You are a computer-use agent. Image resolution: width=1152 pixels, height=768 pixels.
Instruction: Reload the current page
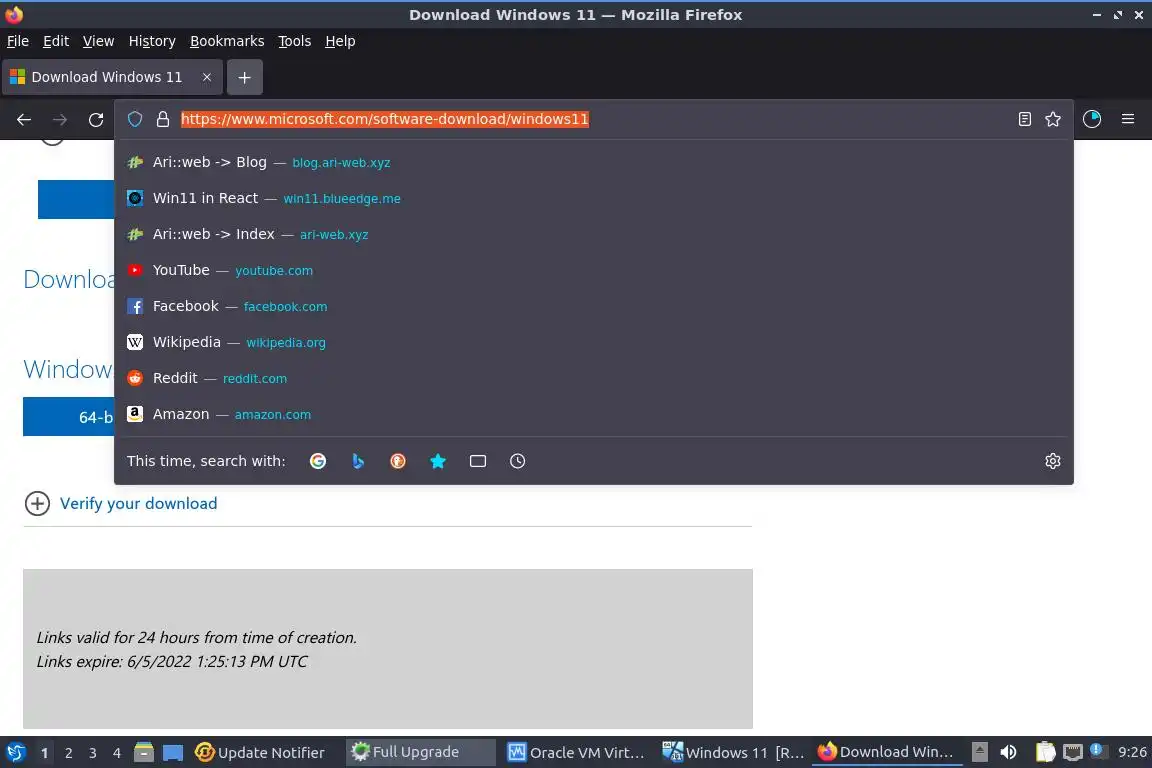[x=96, y=119]
